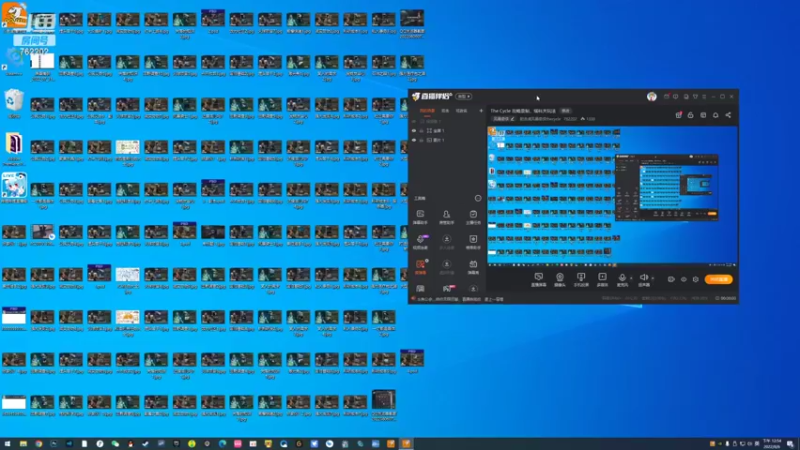Open the hamburger menu icon in the title bar

(704, 96)
